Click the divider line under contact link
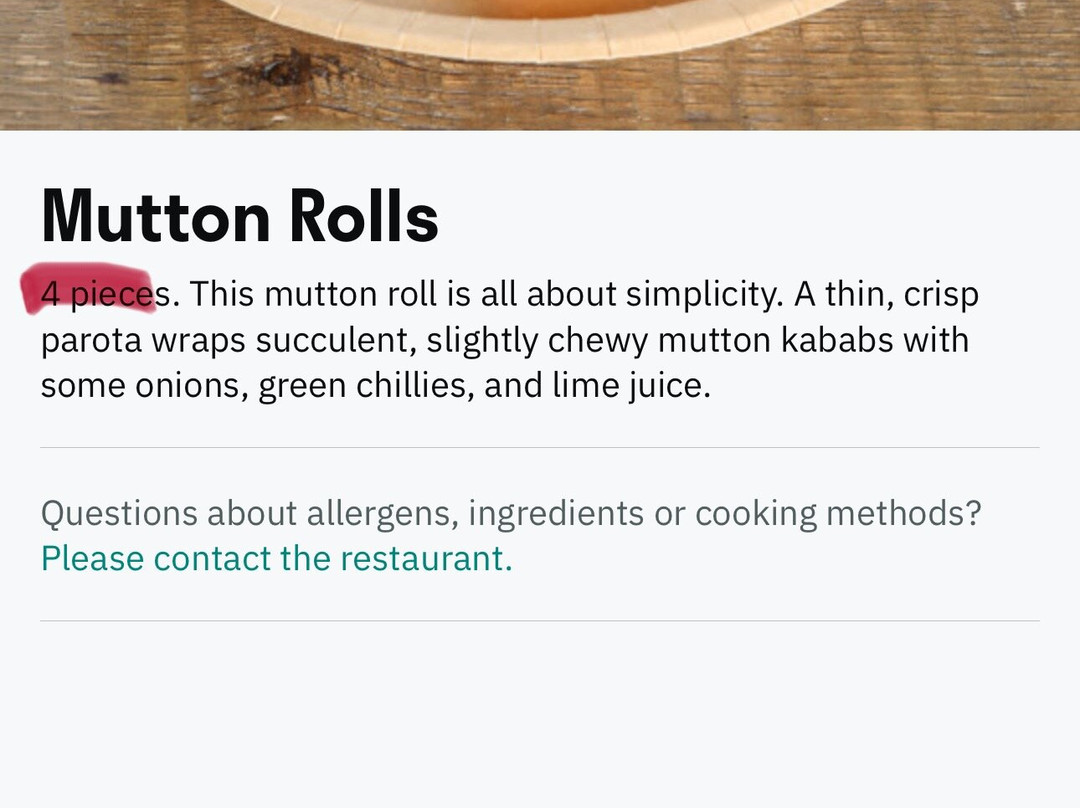Viewport: 1080px width, 808px height. point(540,621)
